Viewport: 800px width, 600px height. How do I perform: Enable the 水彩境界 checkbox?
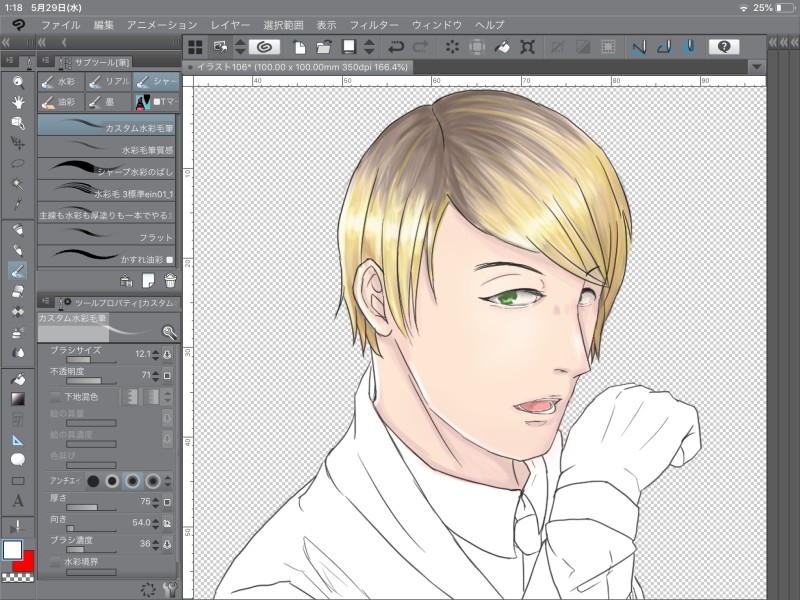[56, 563]
